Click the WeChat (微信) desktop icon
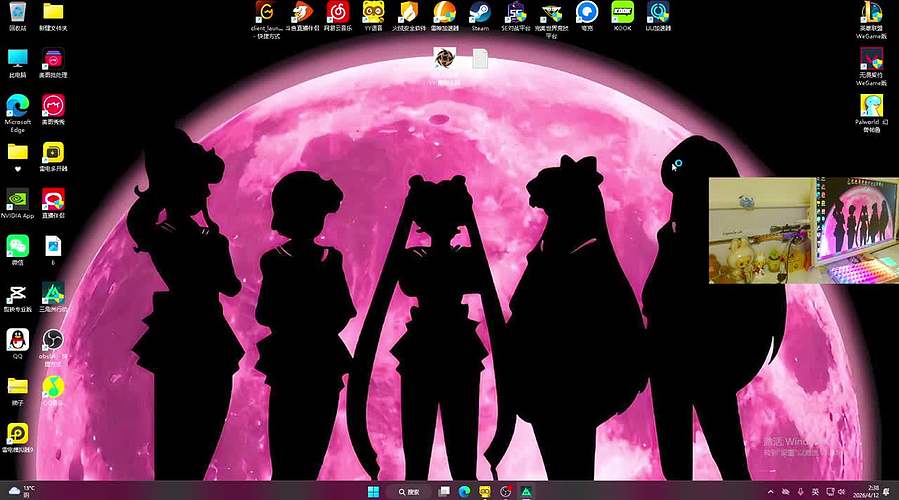 (18, 245)
